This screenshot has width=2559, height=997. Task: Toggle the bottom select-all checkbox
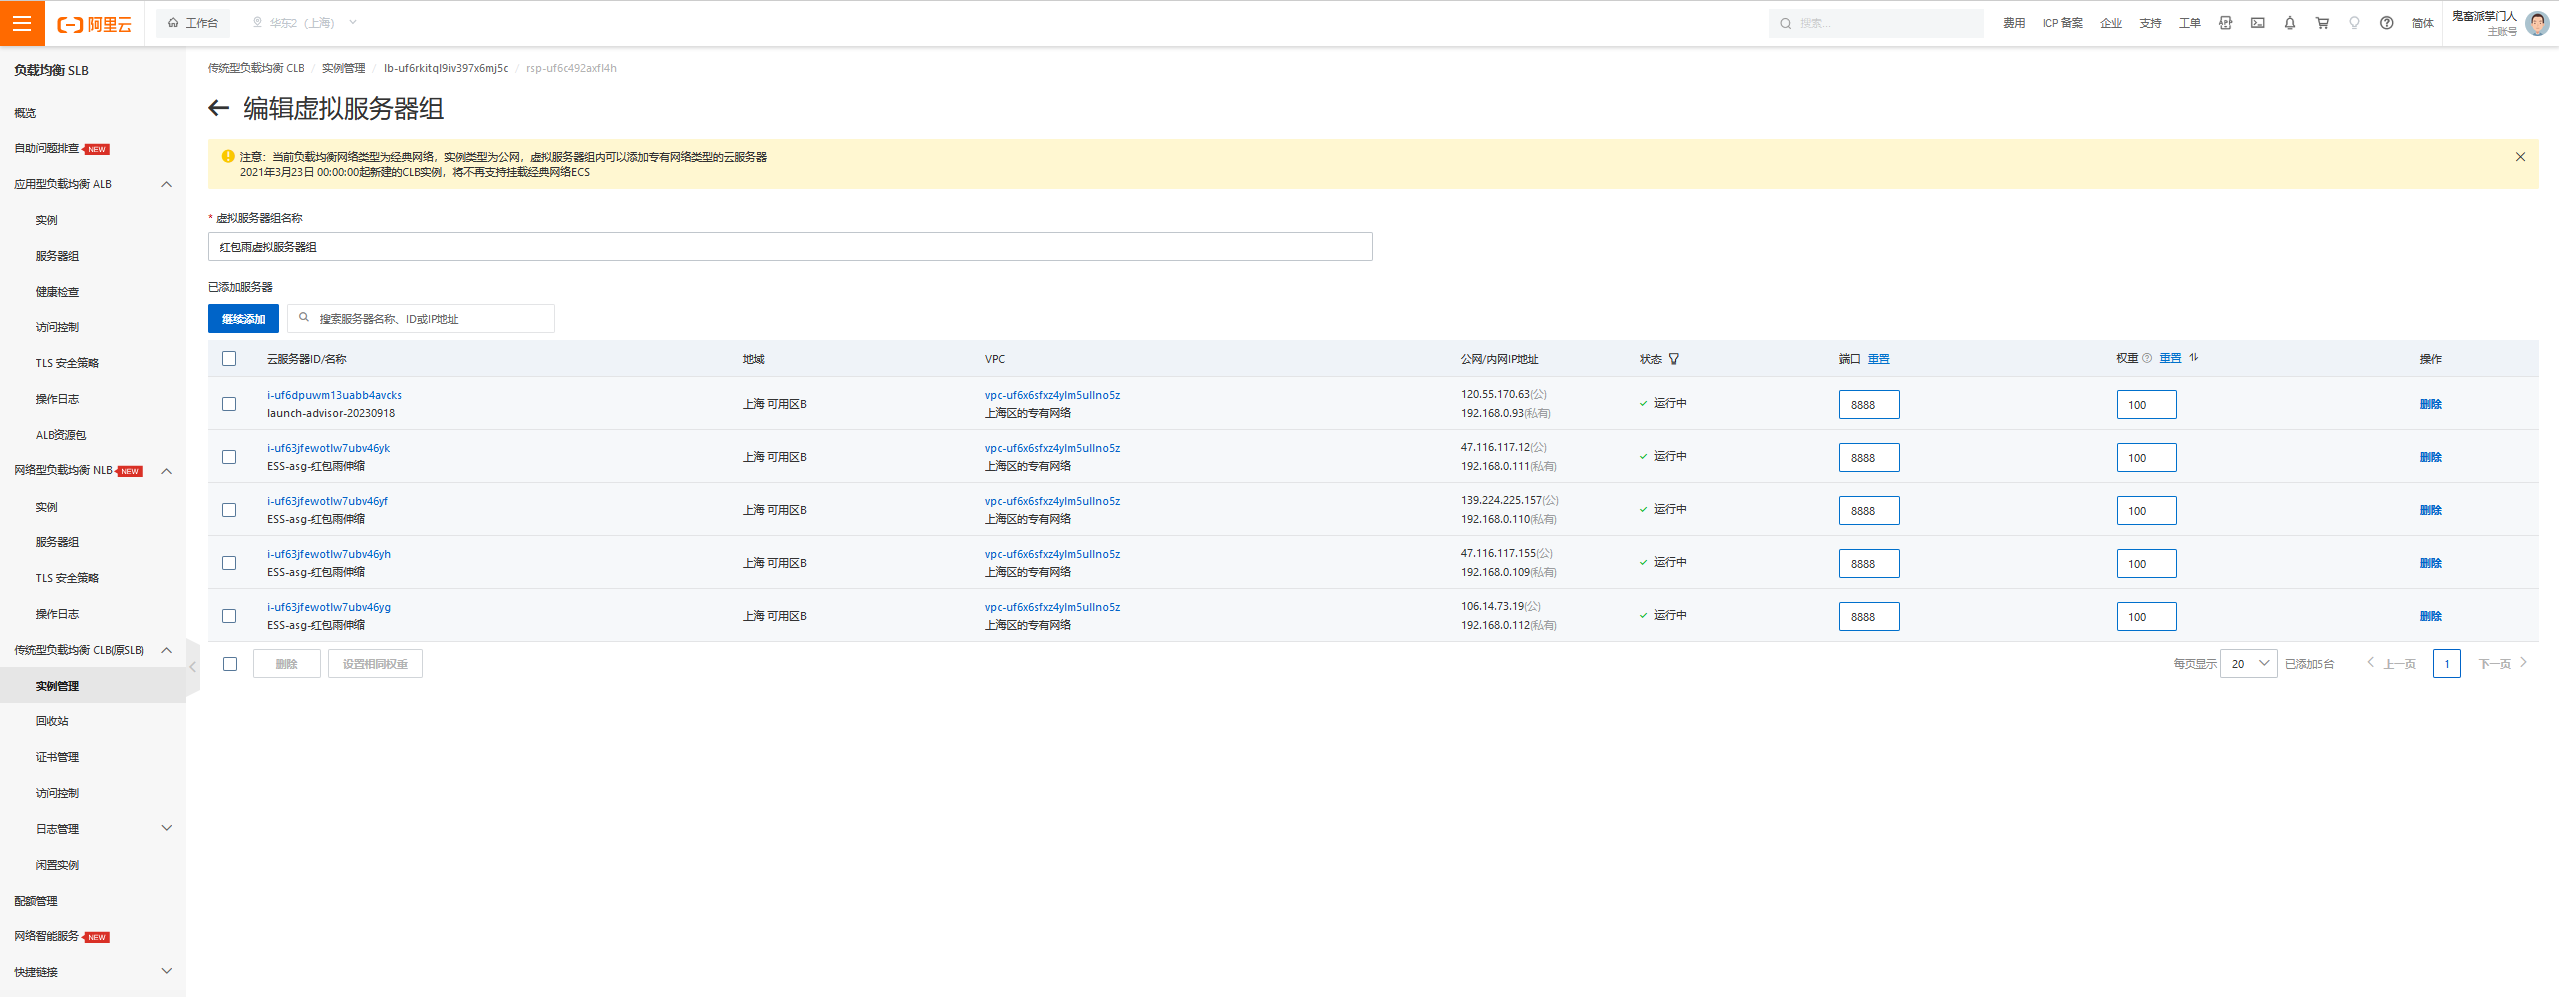[230, 664]
